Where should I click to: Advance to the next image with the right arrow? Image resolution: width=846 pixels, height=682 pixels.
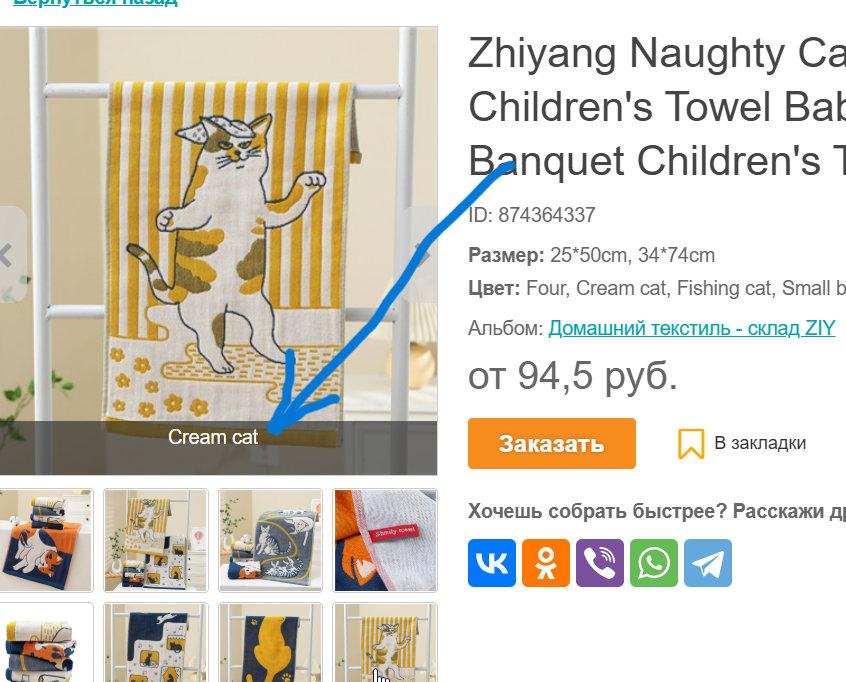[x=422, y=255]
